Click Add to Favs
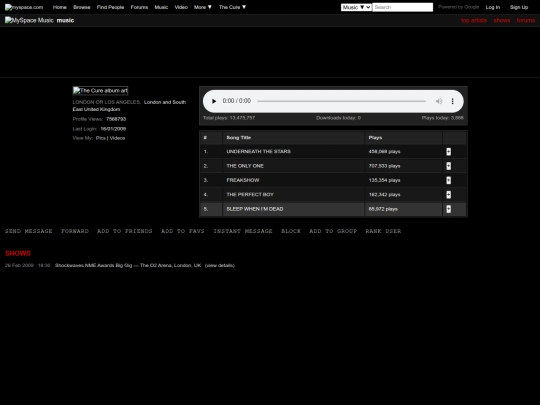 (x=183, y=231)
